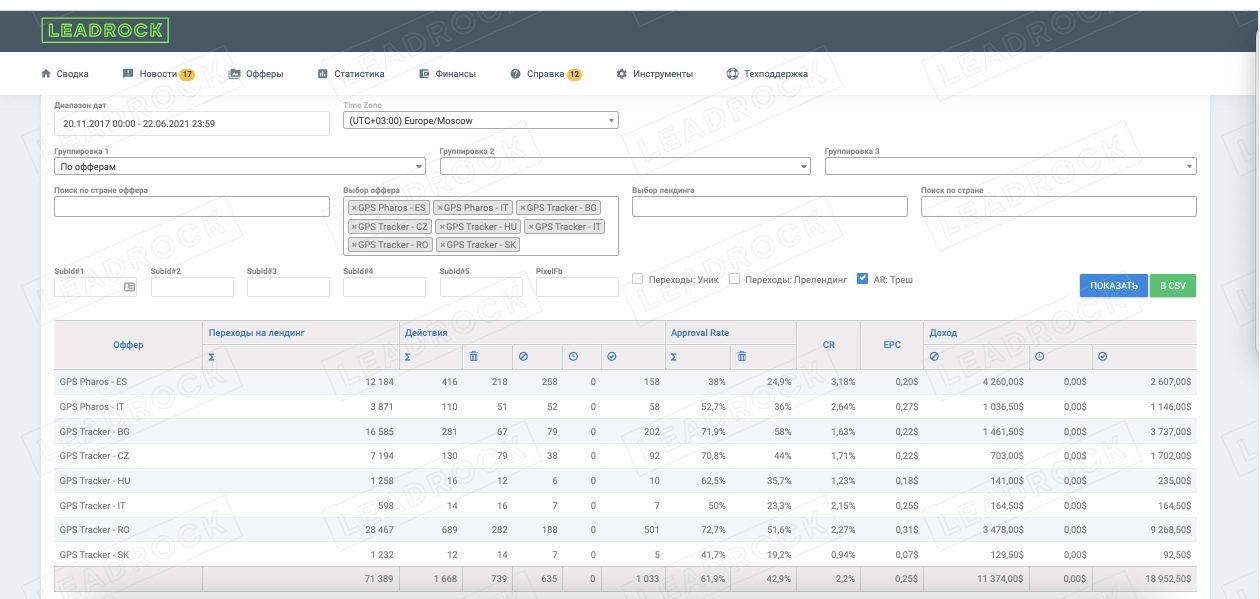This screenshot has width=1260, height=599.
Task: Remove the GPS Pharos - IT offer tag
Action: (438, 208)
